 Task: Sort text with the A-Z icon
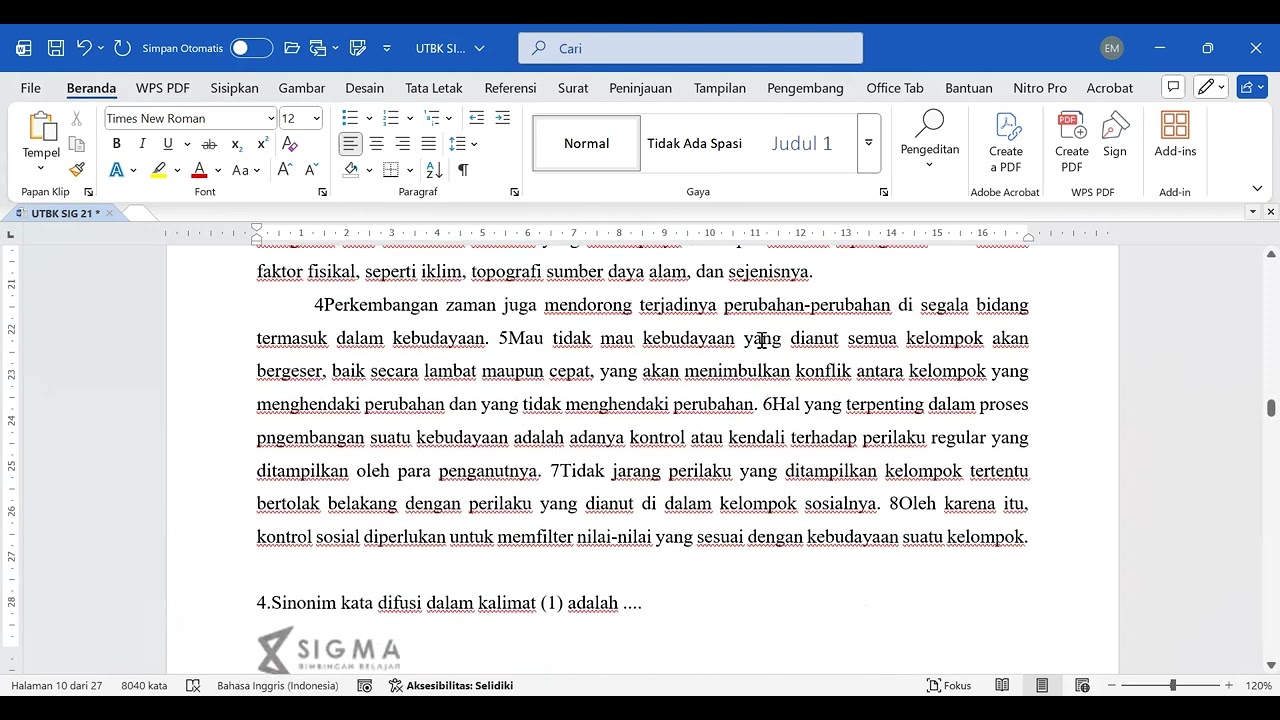coord(434,170)
